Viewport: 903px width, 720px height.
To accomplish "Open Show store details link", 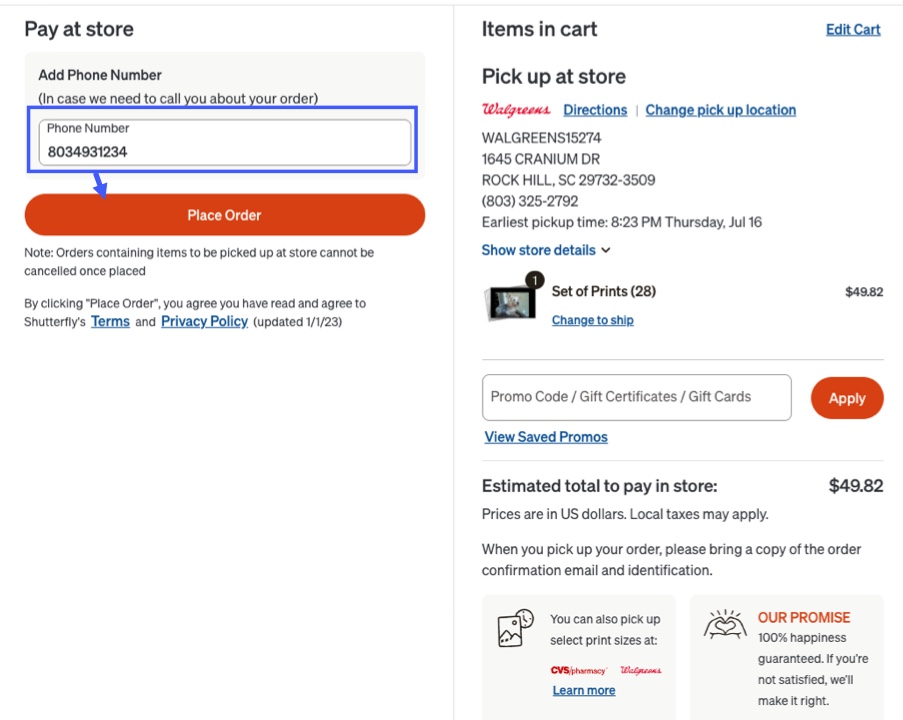I will click(x=538, y=250).
